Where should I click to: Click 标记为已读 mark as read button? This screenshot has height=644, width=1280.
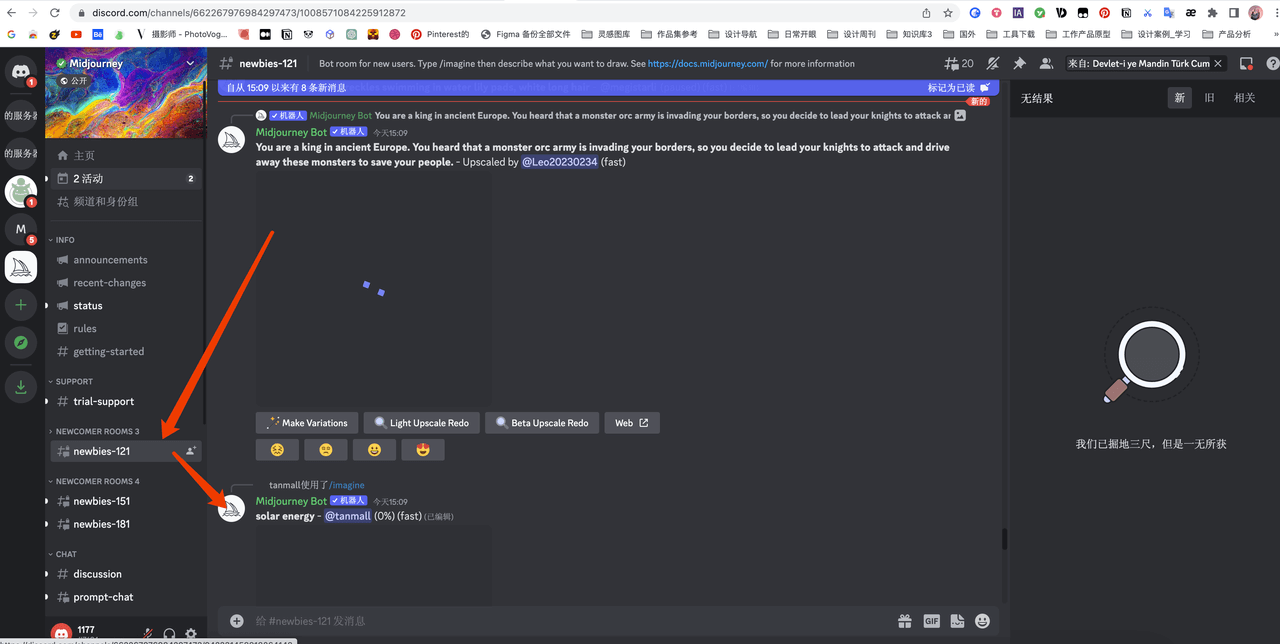pyautogui.click(x=958, y=88)
